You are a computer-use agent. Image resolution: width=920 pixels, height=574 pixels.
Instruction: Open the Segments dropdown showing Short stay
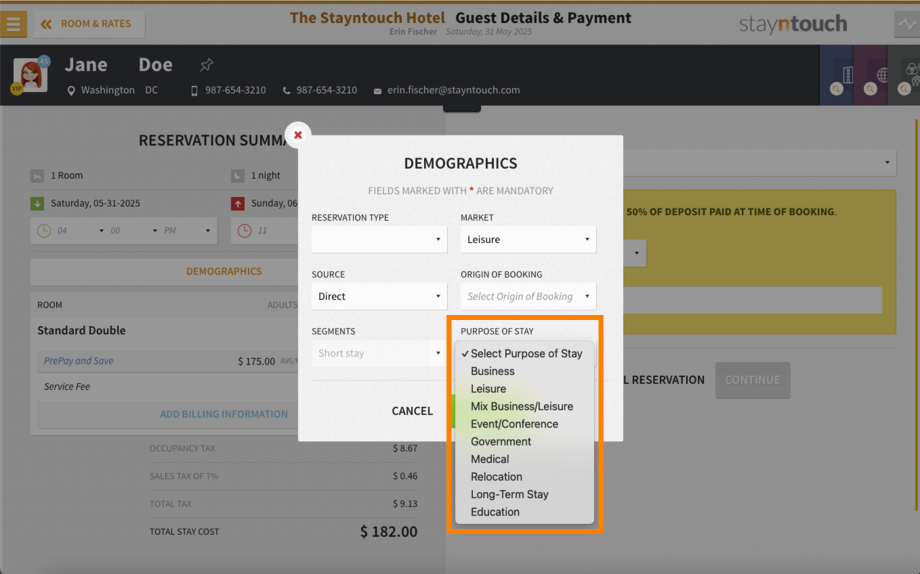click(x=379, y=353)
